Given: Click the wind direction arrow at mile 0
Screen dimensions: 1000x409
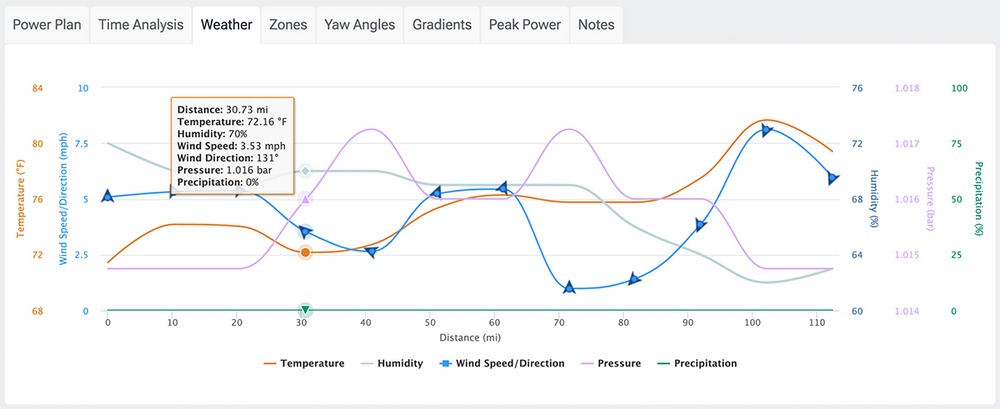Looking at the screenshot, I should (x=108, y=196).
